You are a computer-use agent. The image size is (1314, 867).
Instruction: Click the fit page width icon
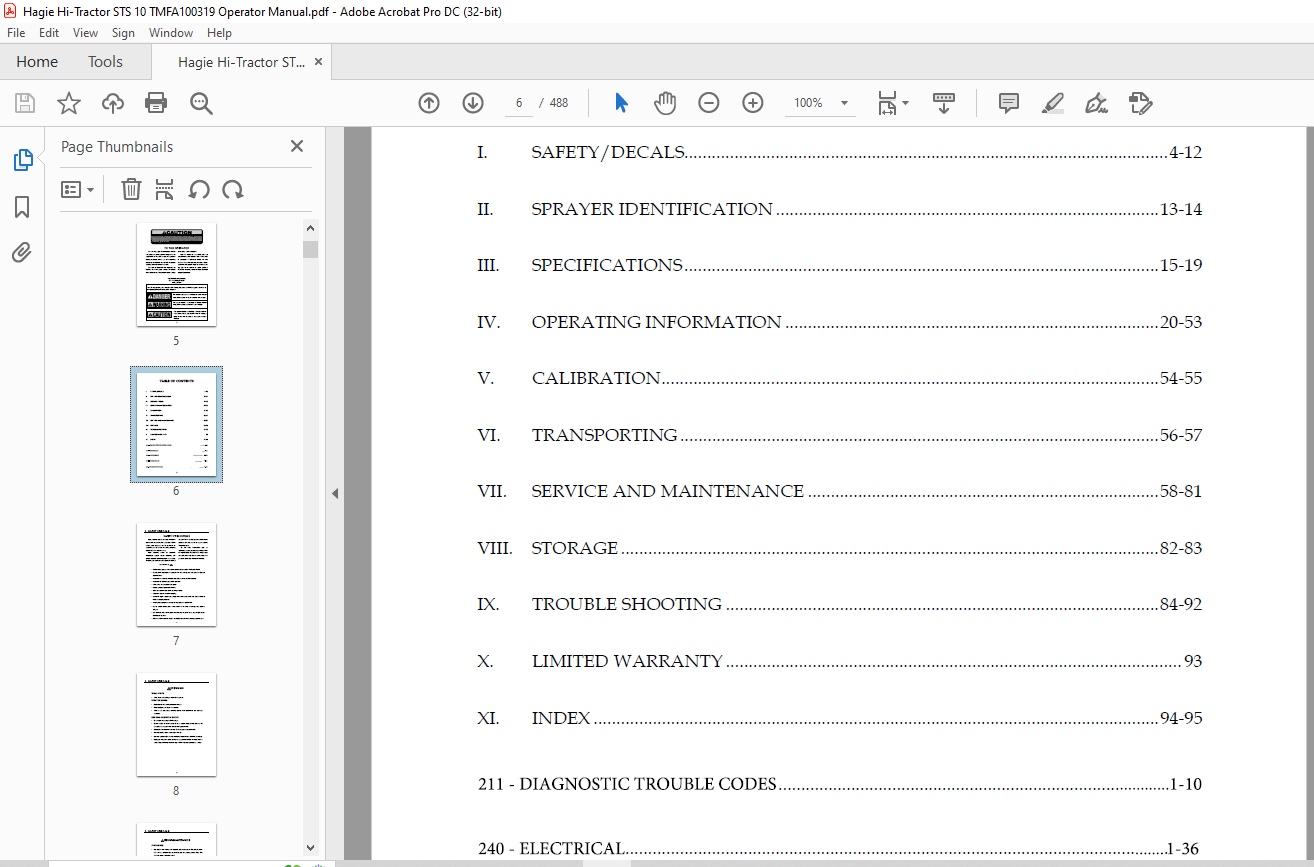click(887, 103)
